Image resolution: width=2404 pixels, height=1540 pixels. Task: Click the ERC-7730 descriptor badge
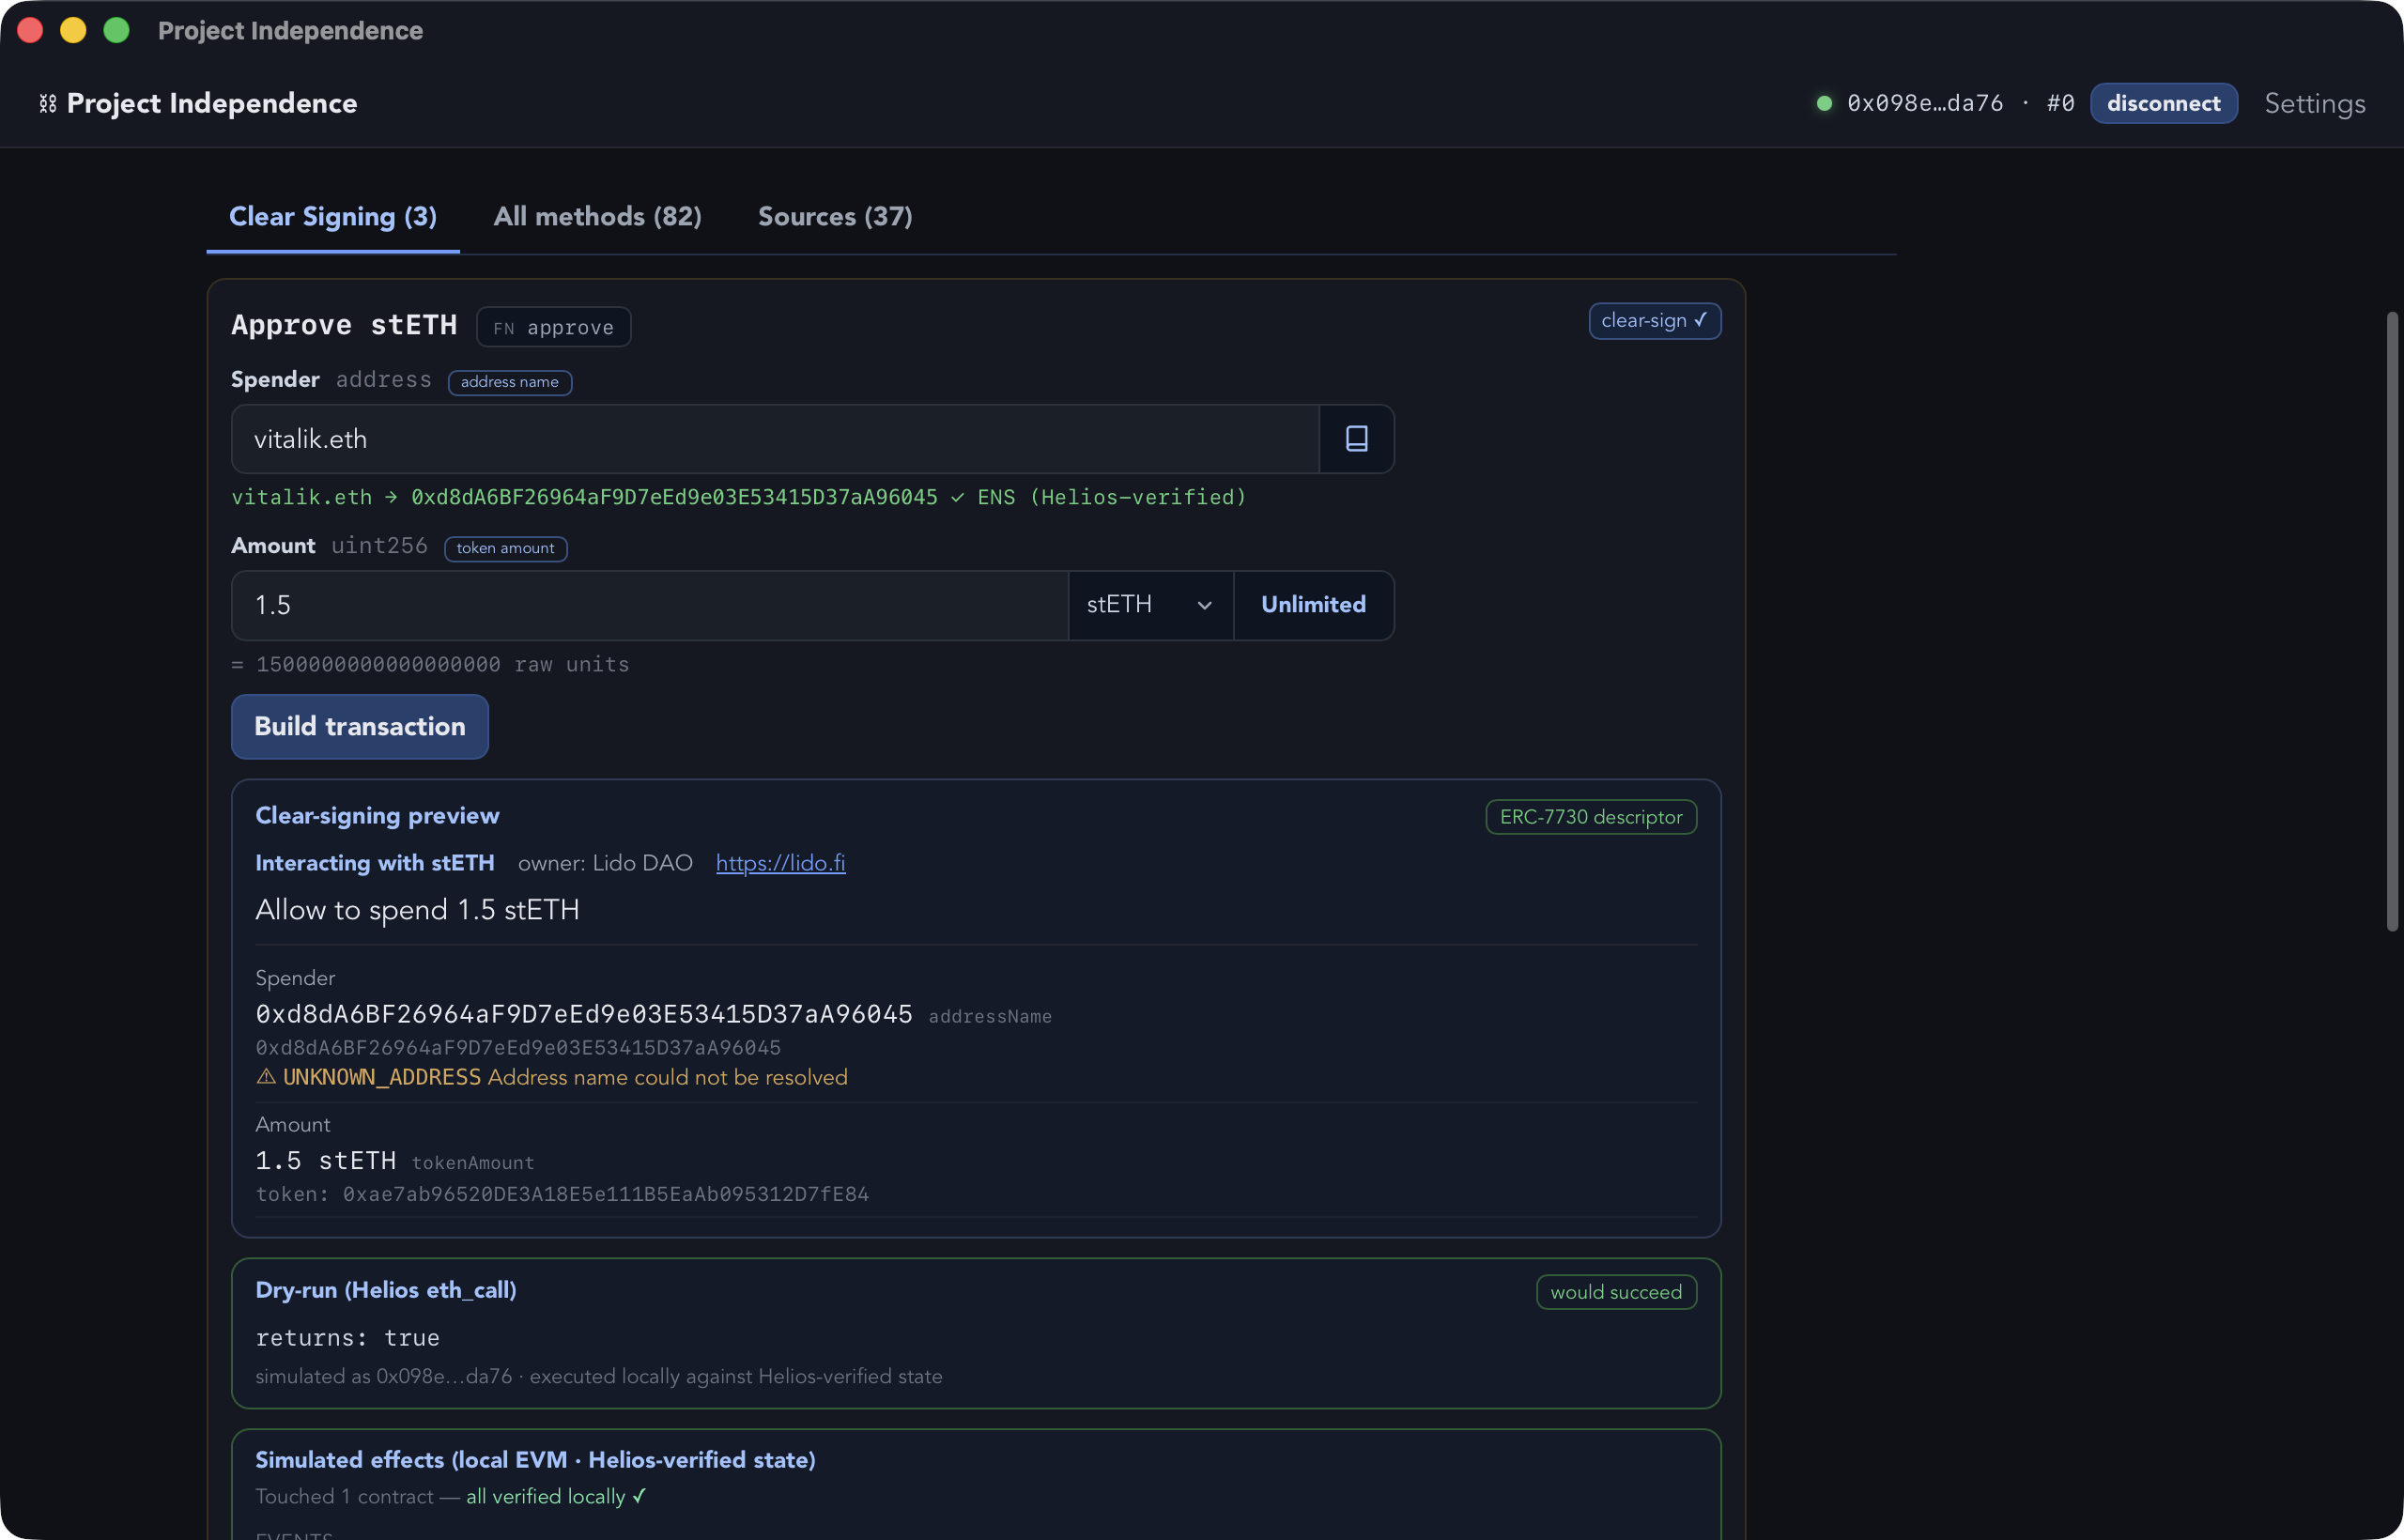1591,817
